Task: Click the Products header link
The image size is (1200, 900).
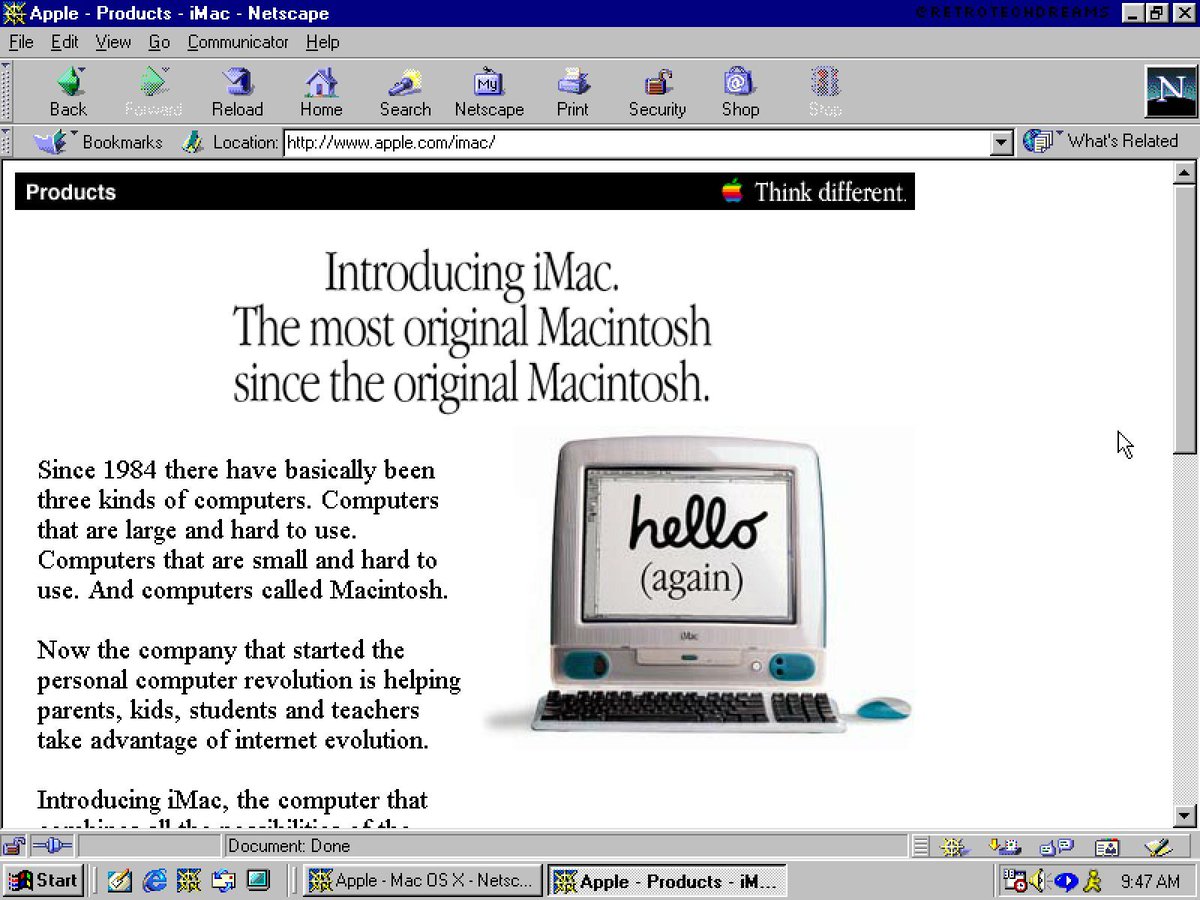Action: coord(71,193)
